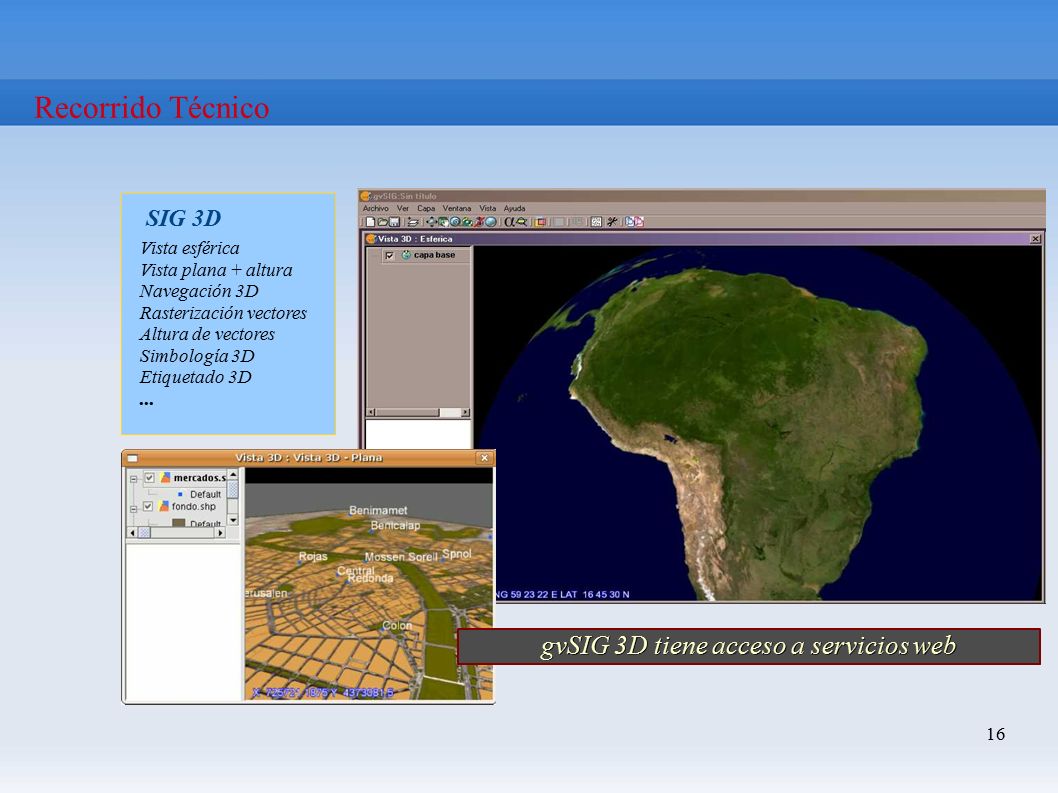Click the Rojas label on the map
The width and height of the screenshot is (1058, 793).
[313, 556]
